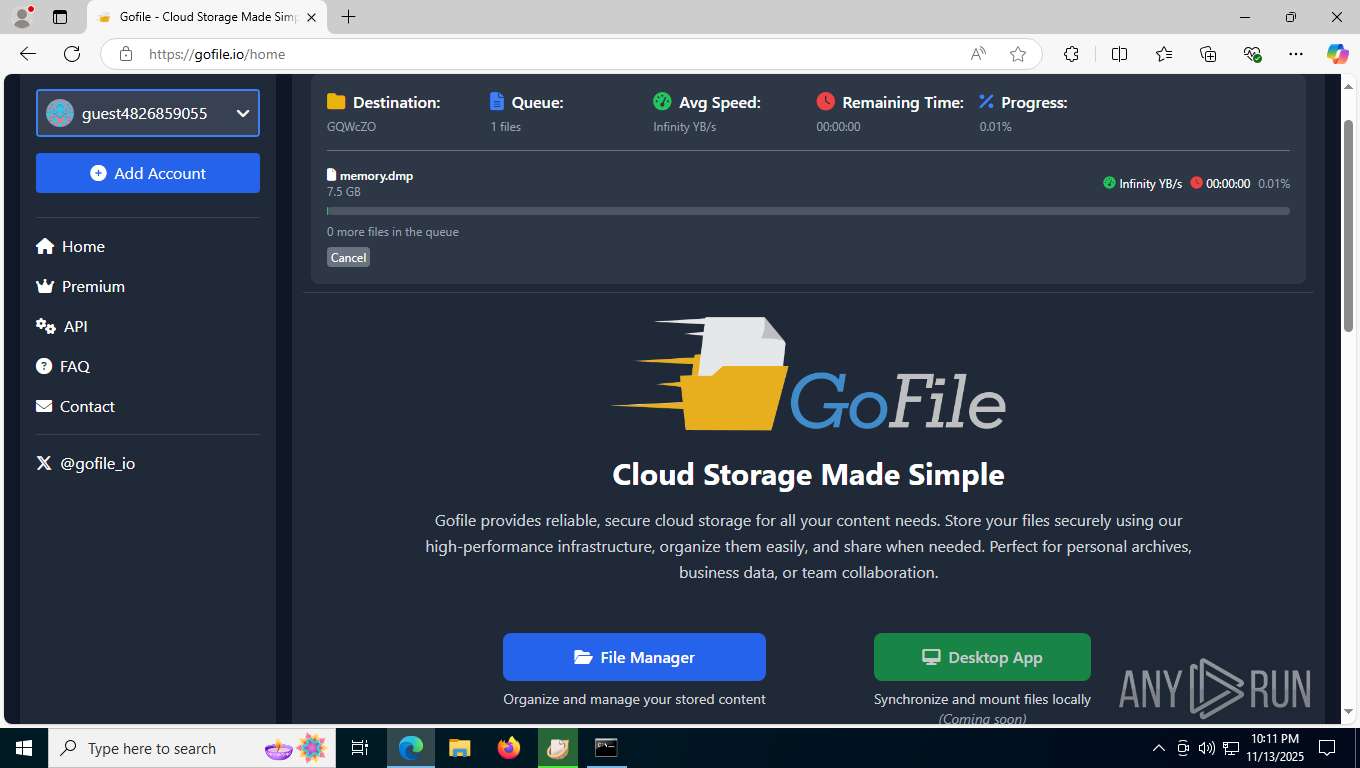1360x768 pixels.
Task: Click the yellow Destination folder icon
Action: pyautogui.click(x=336, y=101)
